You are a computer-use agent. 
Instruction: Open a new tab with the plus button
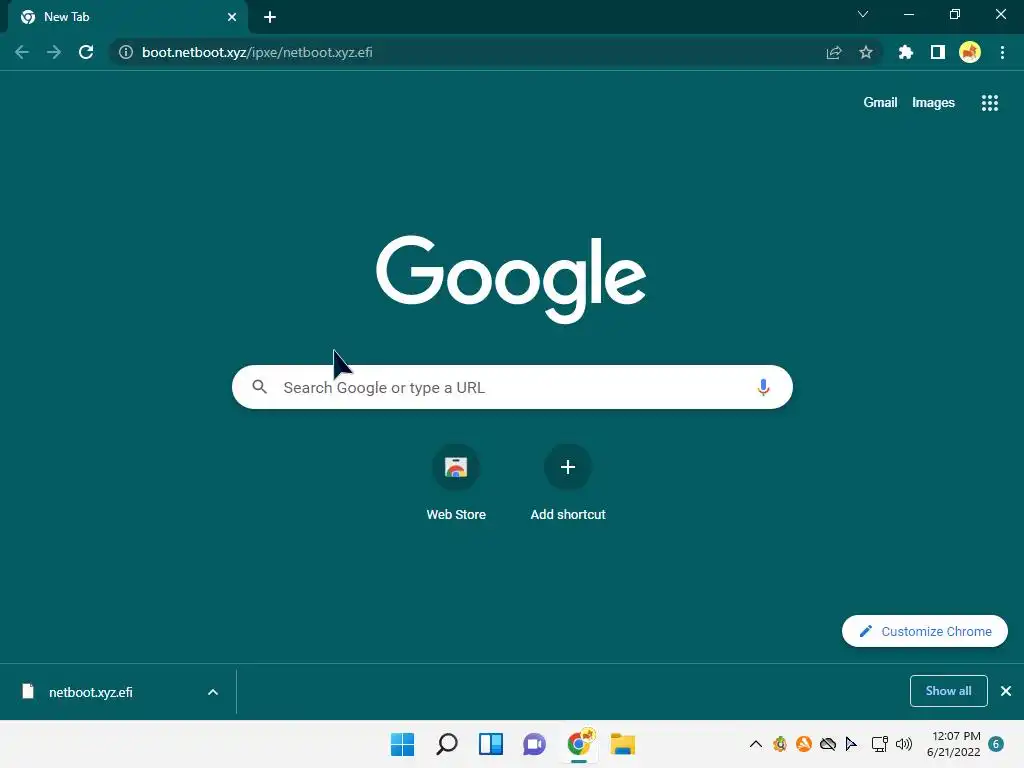pos(270,17)
